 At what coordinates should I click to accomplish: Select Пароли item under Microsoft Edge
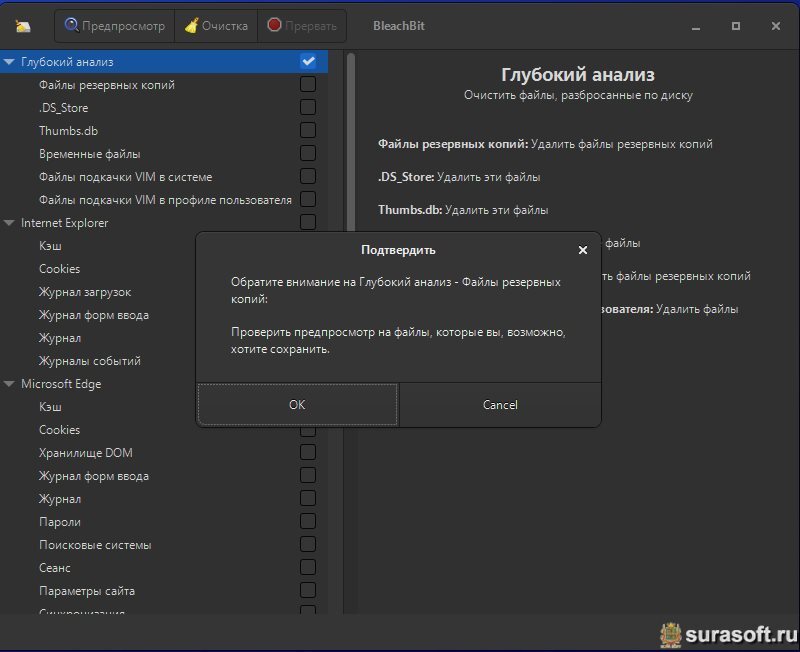pyautogui.click(x=60, y=522)
